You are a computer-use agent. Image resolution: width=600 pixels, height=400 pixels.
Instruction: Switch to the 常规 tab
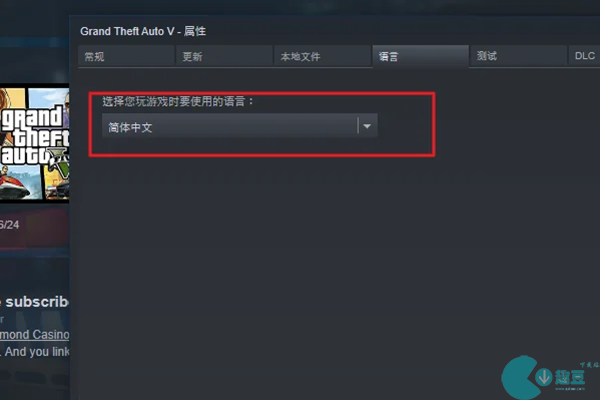coord(126,56)
